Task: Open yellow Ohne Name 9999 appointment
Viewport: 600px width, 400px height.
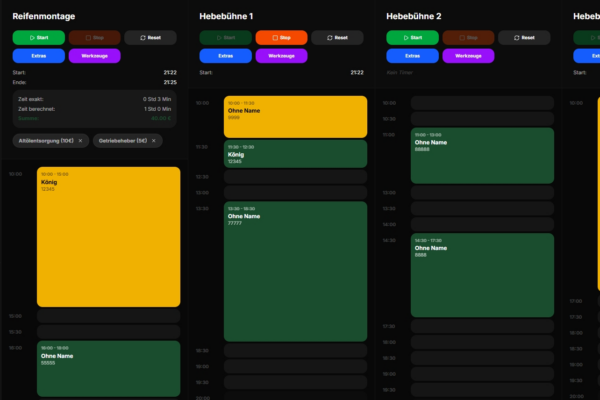Action: click(x=295, y=116)
